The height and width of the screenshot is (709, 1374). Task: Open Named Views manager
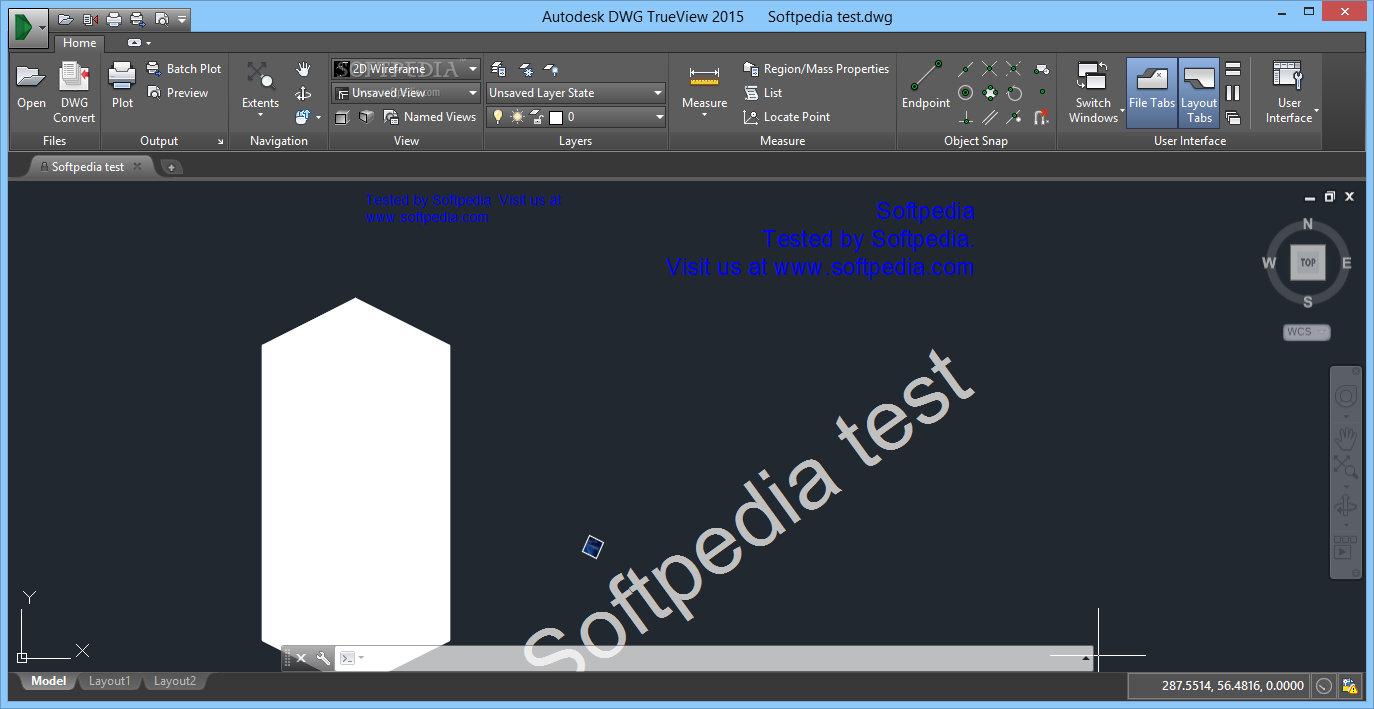[x=430, y=117]
